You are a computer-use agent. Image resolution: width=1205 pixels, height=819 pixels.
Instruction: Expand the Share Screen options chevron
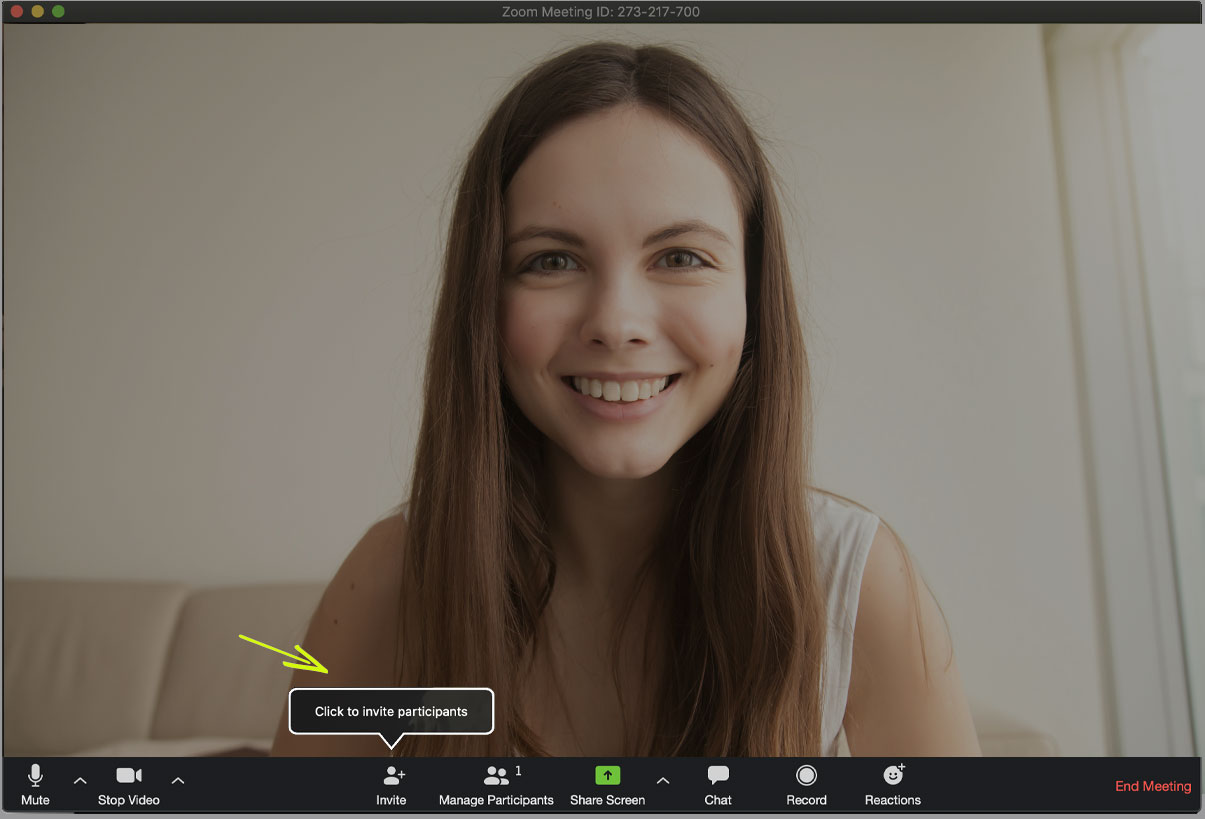click(663, 781)
